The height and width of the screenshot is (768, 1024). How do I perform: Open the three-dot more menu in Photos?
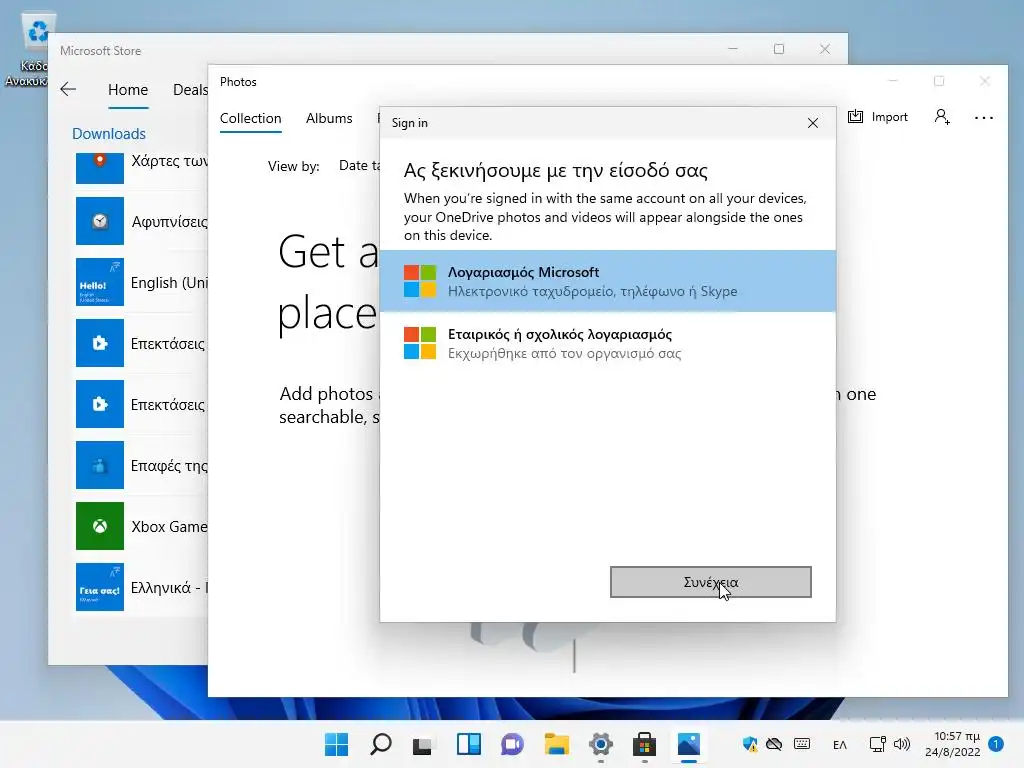tap(984, 118)
